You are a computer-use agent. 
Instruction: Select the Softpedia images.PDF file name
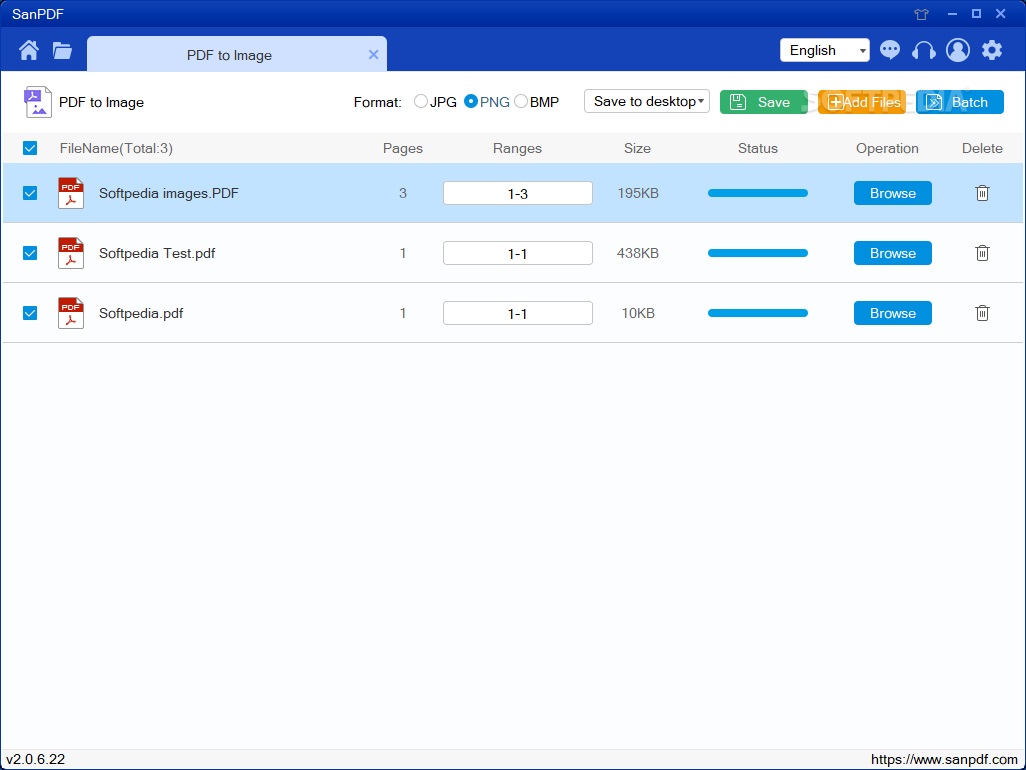click(x=169, y=193)
